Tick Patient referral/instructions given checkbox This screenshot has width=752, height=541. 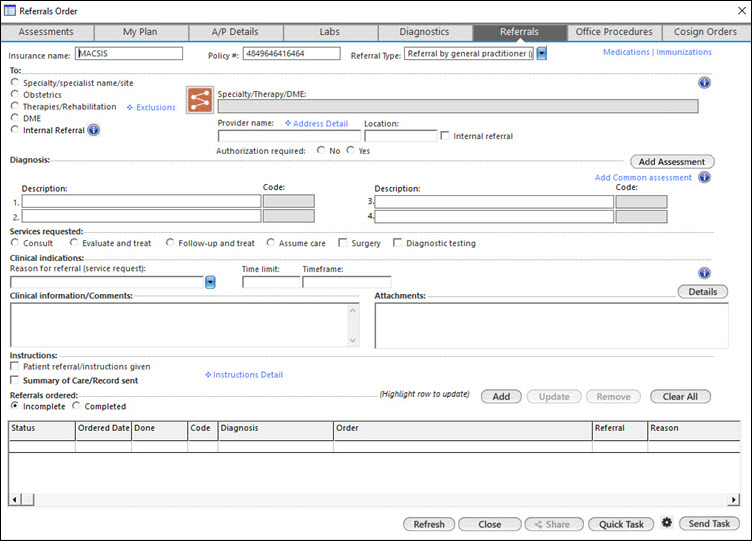click(x=15, y=366)
